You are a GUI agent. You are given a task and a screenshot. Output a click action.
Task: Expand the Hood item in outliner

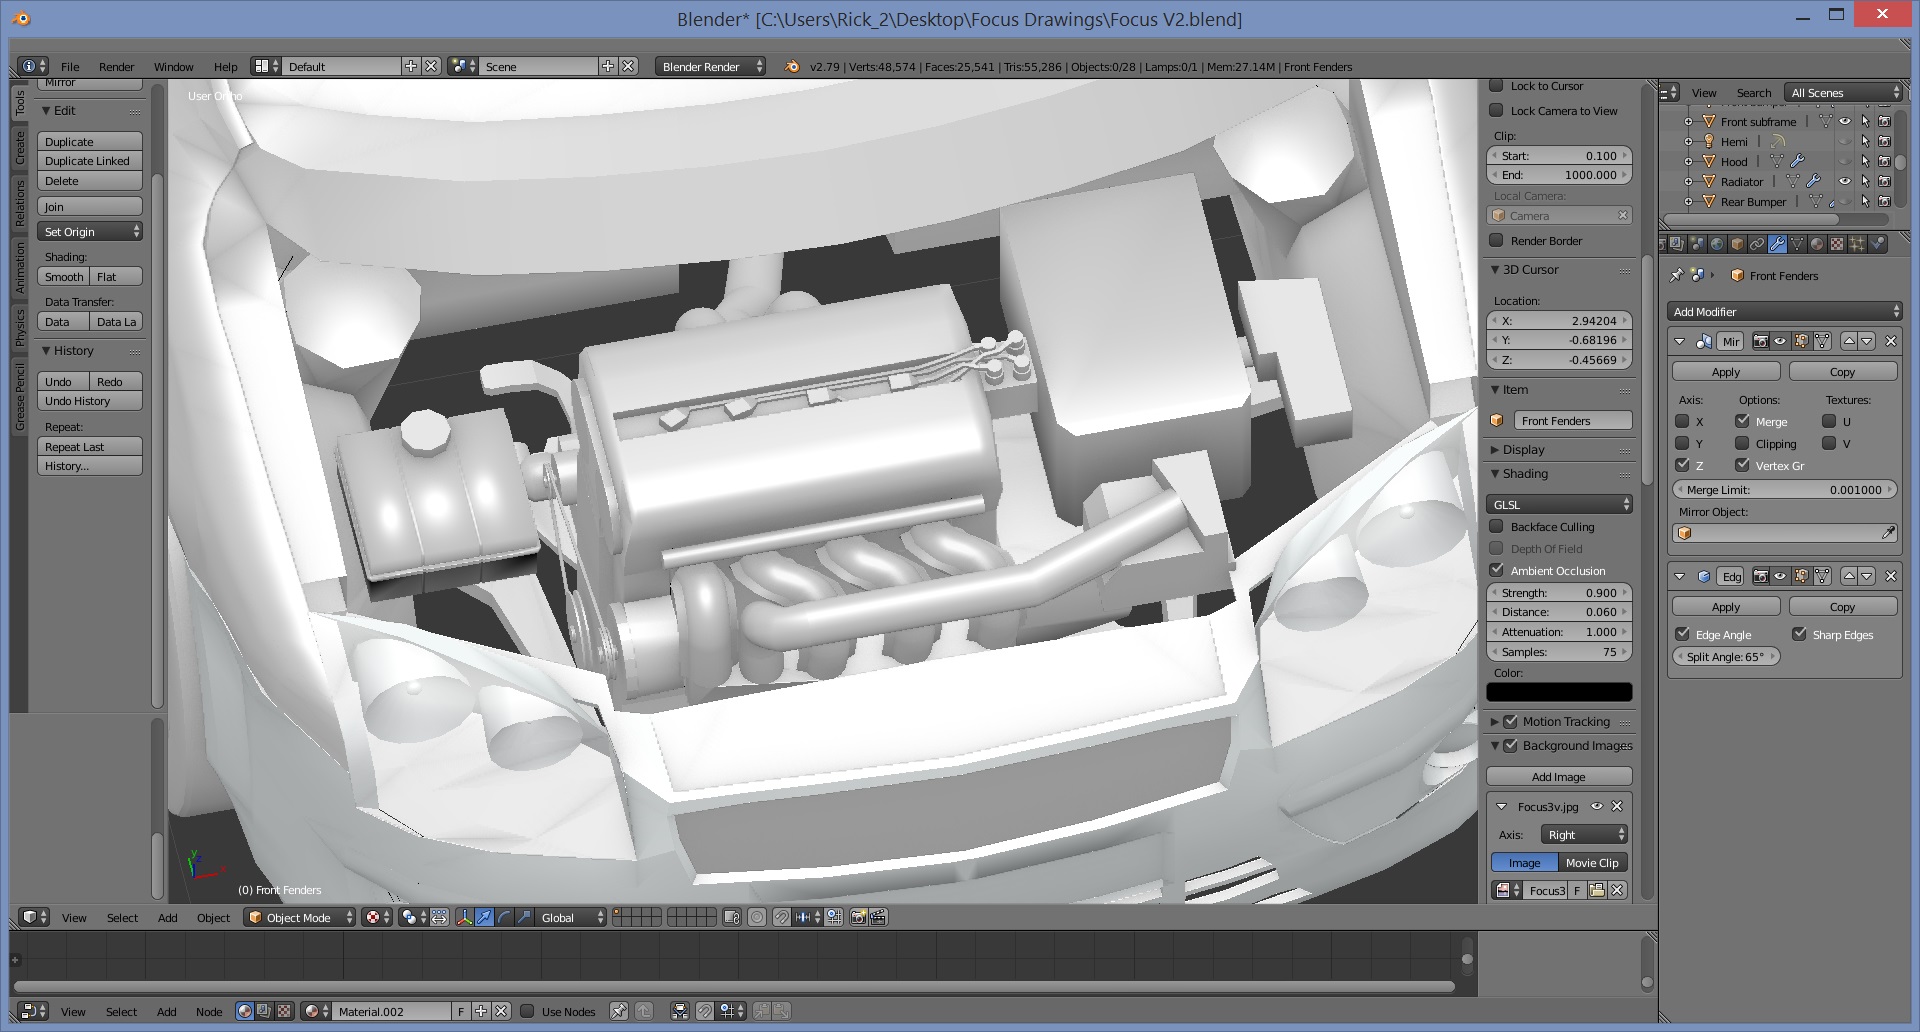(1688, 161)
